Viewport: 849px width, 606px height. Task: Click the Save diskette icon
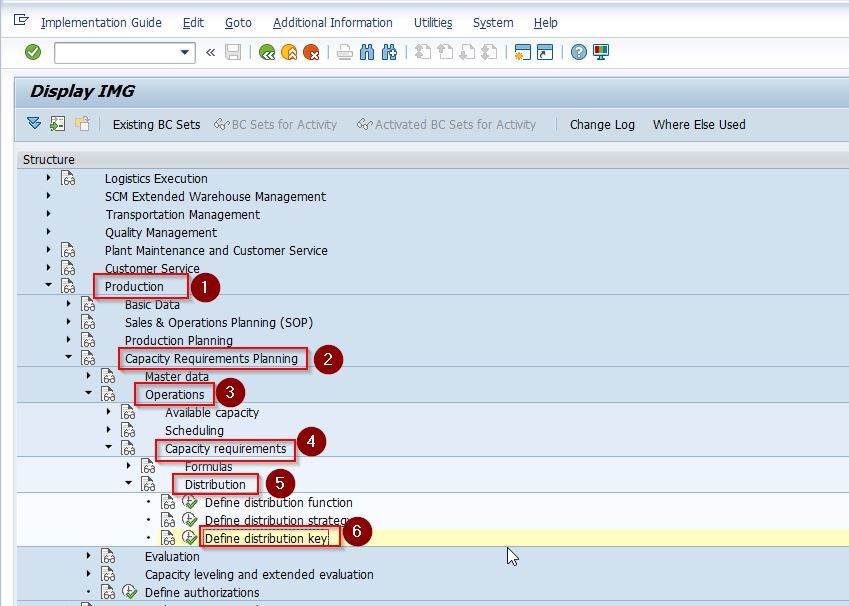click(x=233, y=53)
